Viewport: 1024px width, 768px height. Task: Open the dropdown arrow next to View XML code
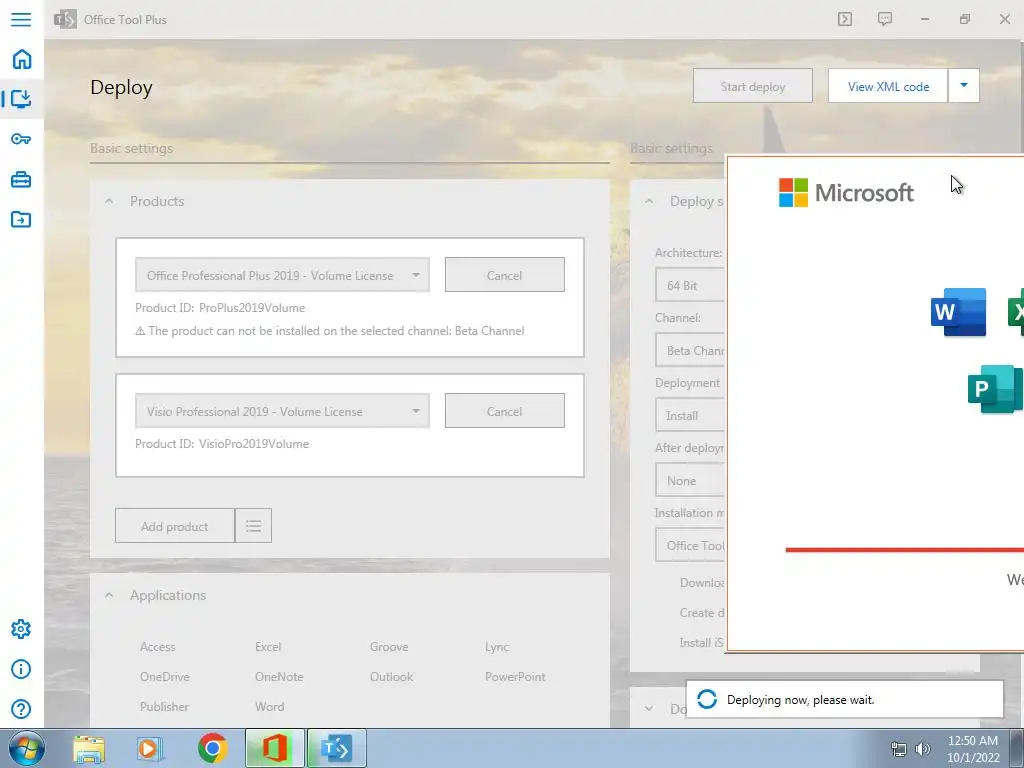tap(964, 86)
